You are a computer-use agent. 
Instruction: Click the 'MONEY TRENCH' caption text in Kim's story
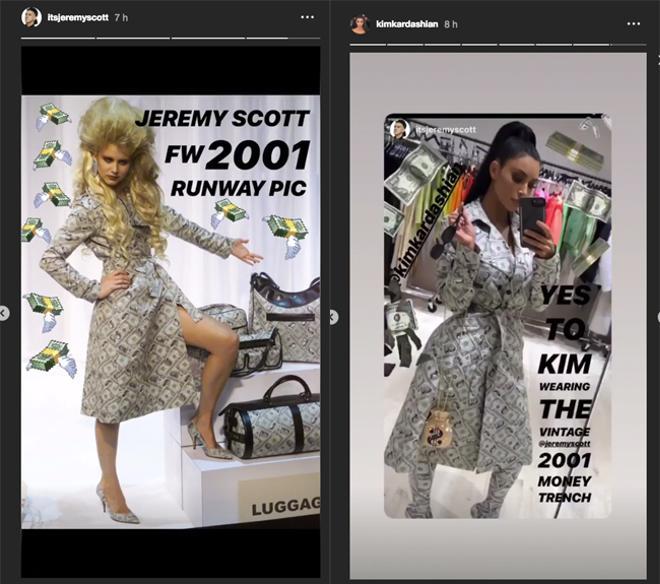click(x=564, y=489)
